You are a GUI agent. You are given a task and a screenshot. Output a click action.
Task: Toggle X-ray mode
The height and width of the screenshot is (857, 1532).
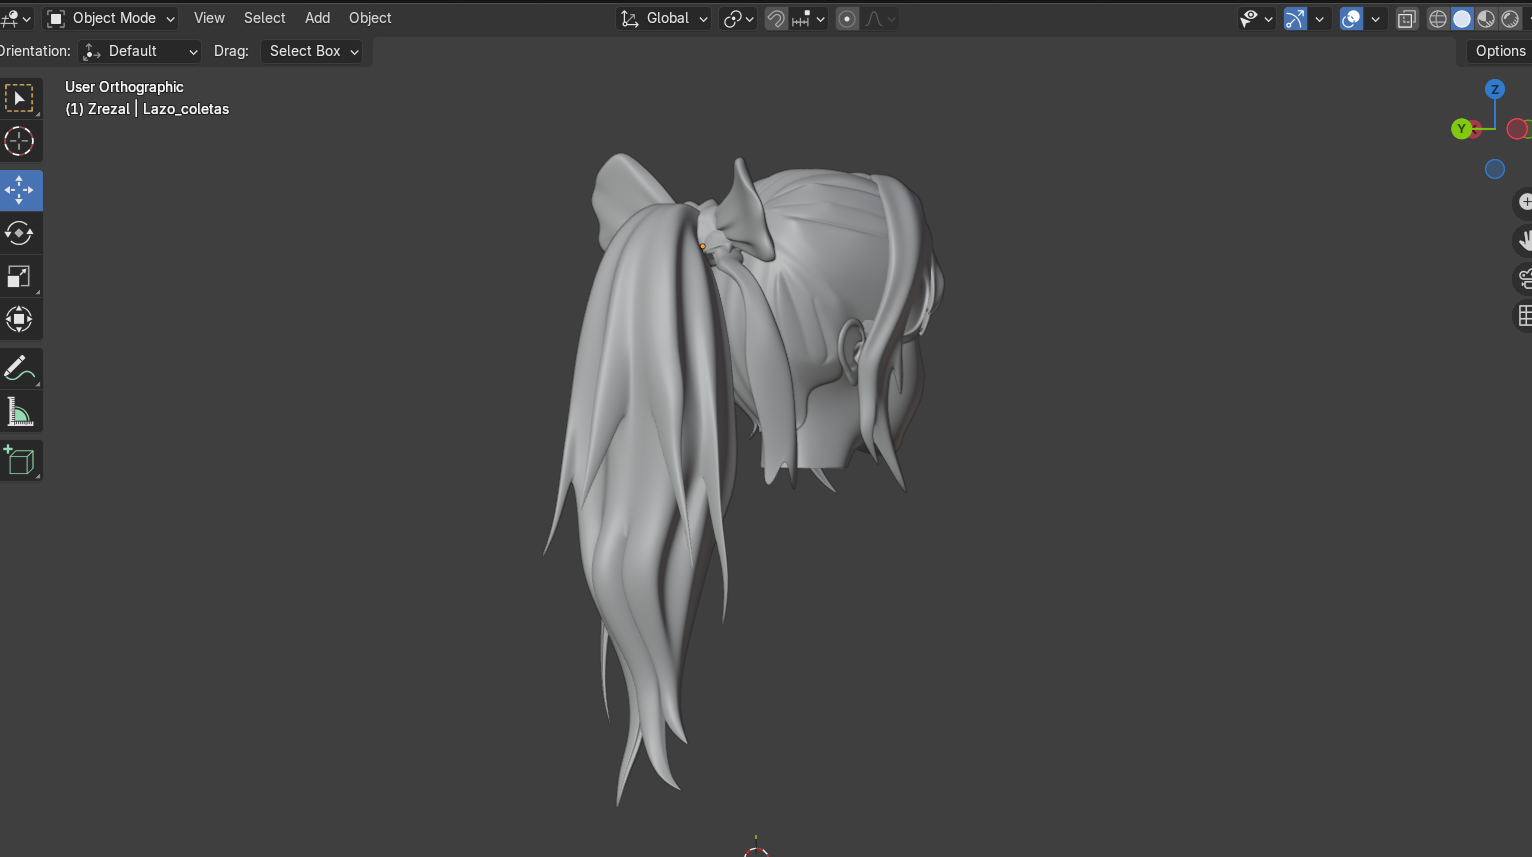pyautogui.click(x=1407, y=18)
